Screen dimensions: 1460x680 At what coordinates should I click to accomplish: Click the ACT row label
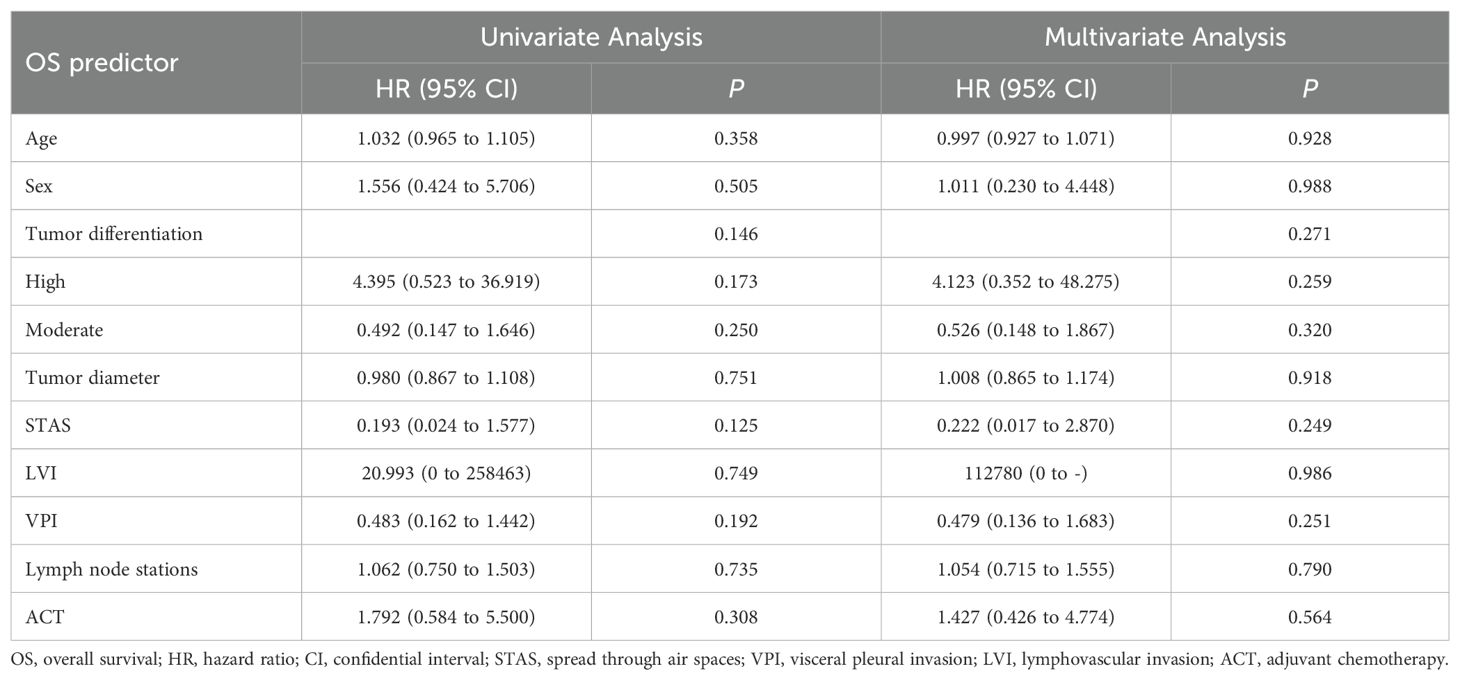point(43,618)
